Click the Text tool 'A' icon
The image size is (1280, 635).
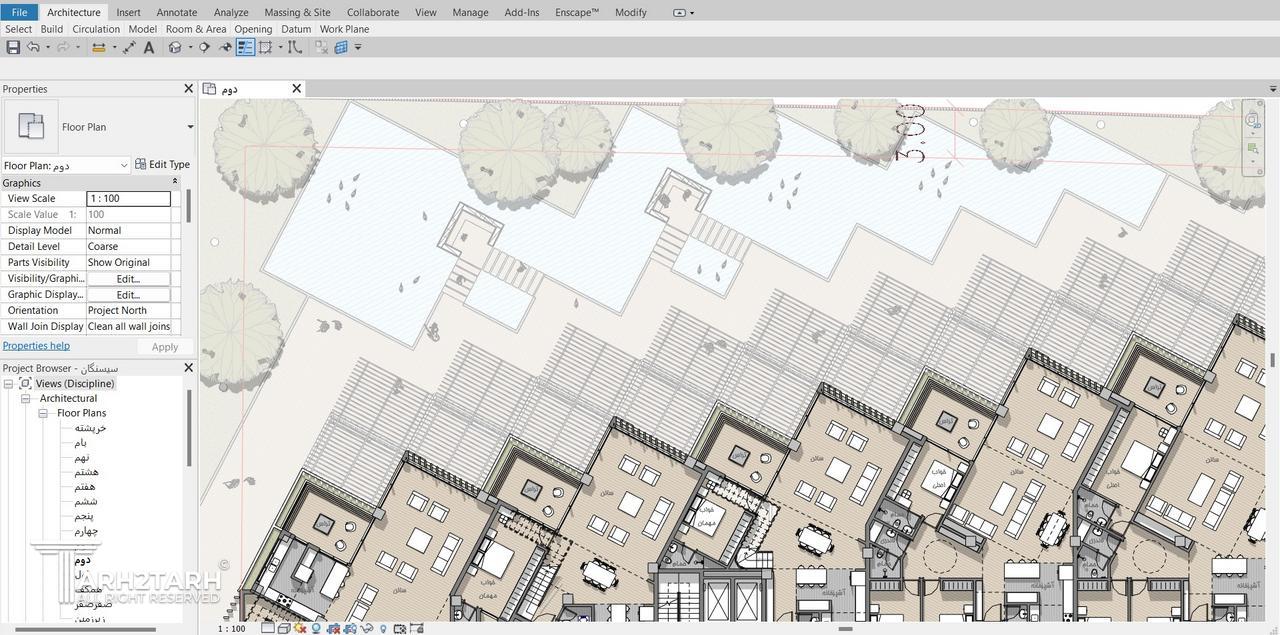click(149, 47)
